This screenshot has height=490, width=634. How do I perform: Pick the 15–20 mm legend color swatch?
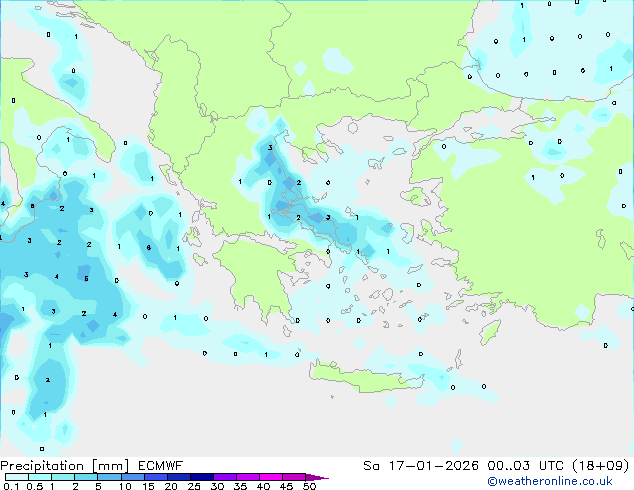(156, 477)
